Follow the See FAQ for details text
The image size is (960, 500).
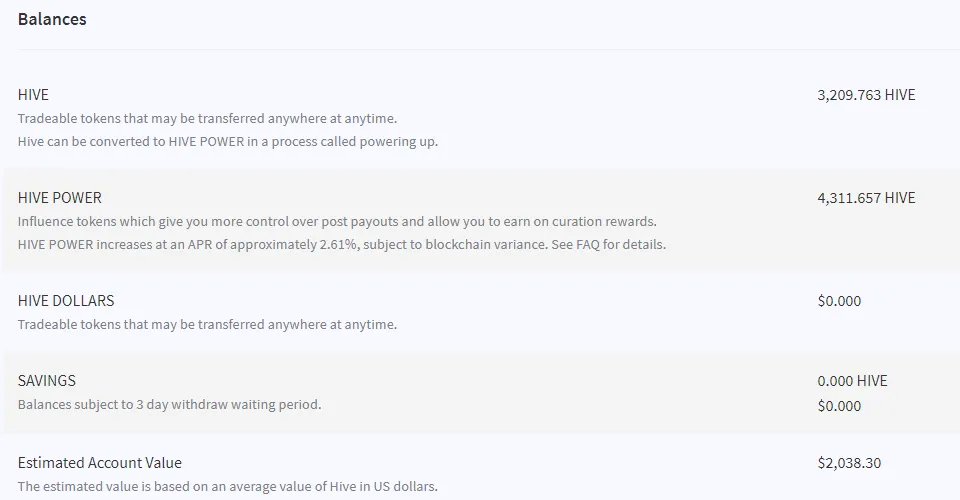coord(609,244)
